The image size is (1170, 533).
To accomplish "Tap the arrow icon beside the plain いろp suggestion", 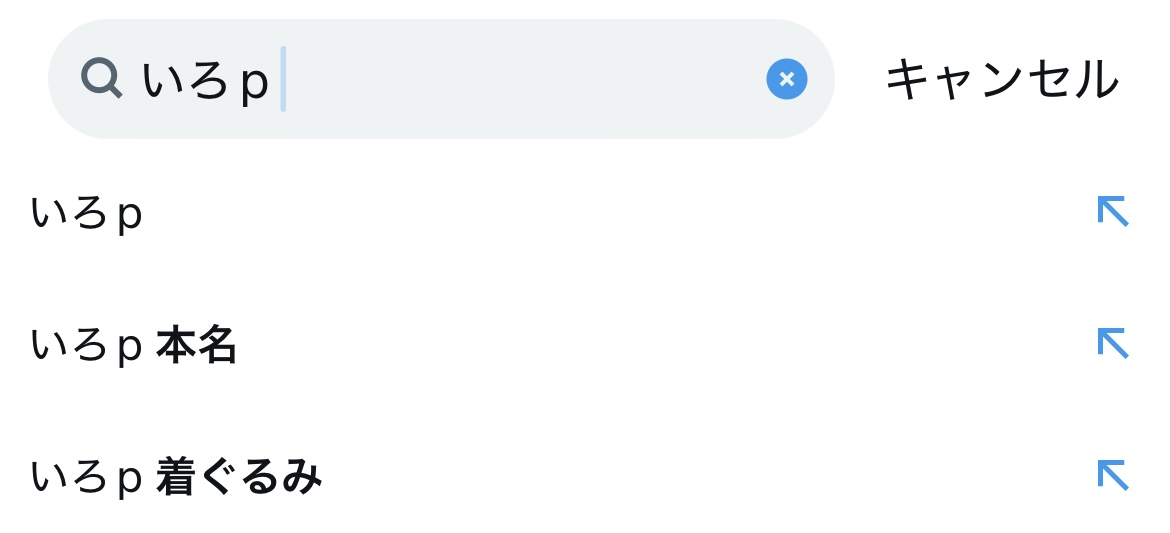I will [x=1112, y=212].
